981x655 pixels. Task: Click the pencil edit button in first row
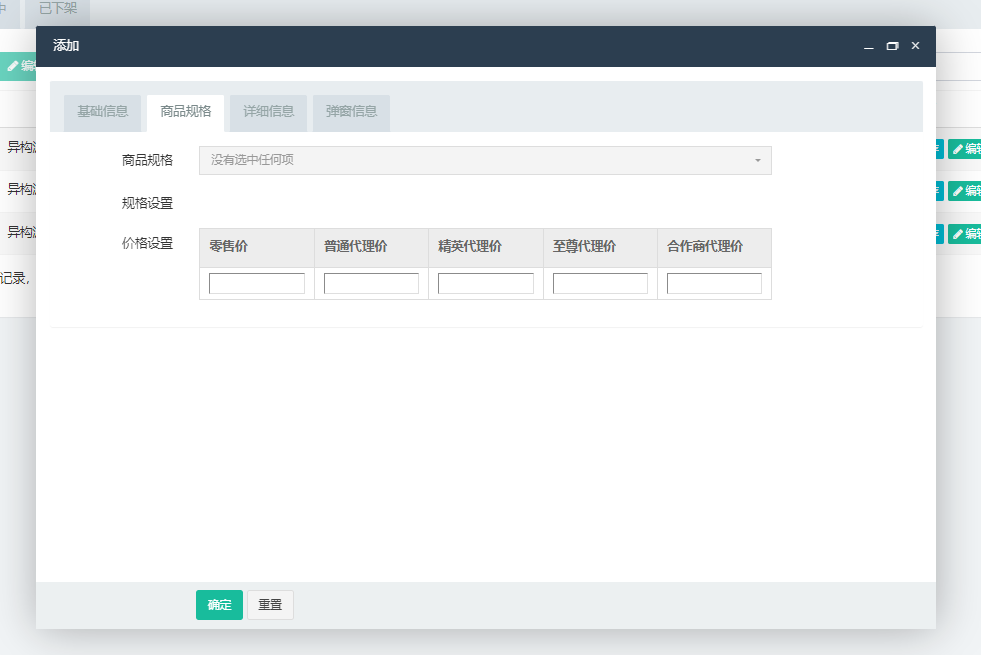point(964,149)
